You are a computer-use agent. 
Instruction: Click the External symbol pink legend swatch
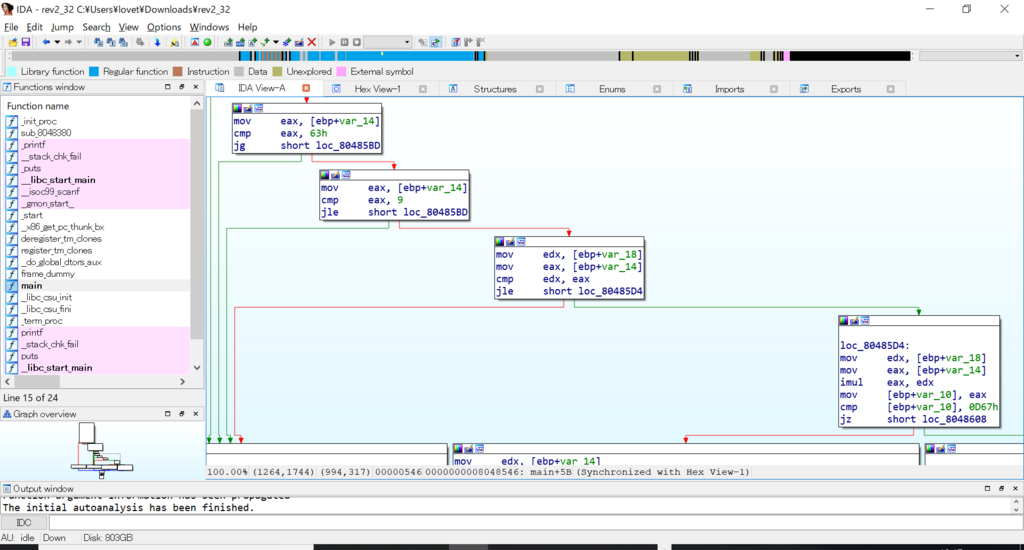pyautogui.click(x=341, y=71)
